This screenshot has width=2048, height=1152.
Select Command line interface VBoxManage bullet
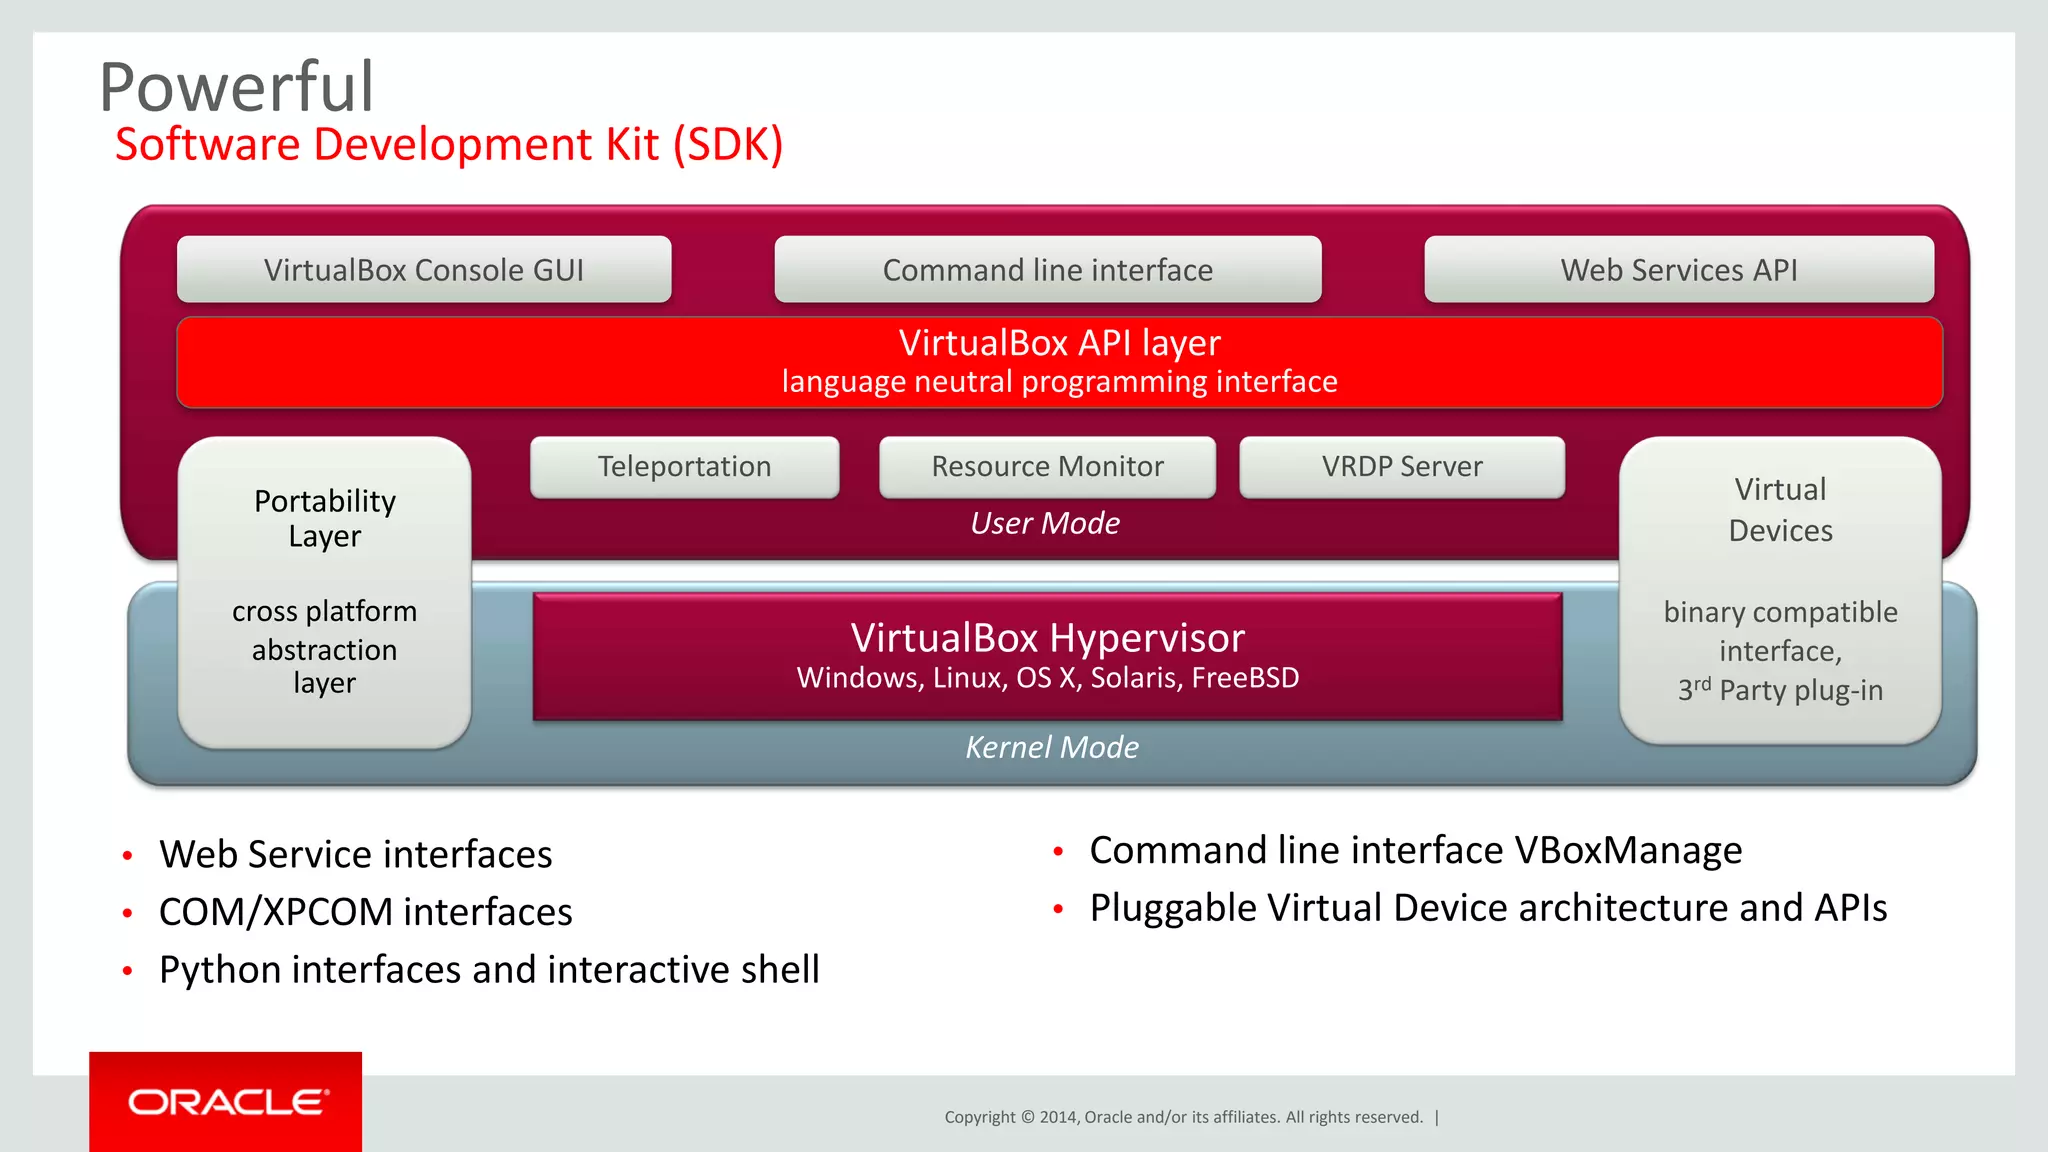coord(1415,851)
